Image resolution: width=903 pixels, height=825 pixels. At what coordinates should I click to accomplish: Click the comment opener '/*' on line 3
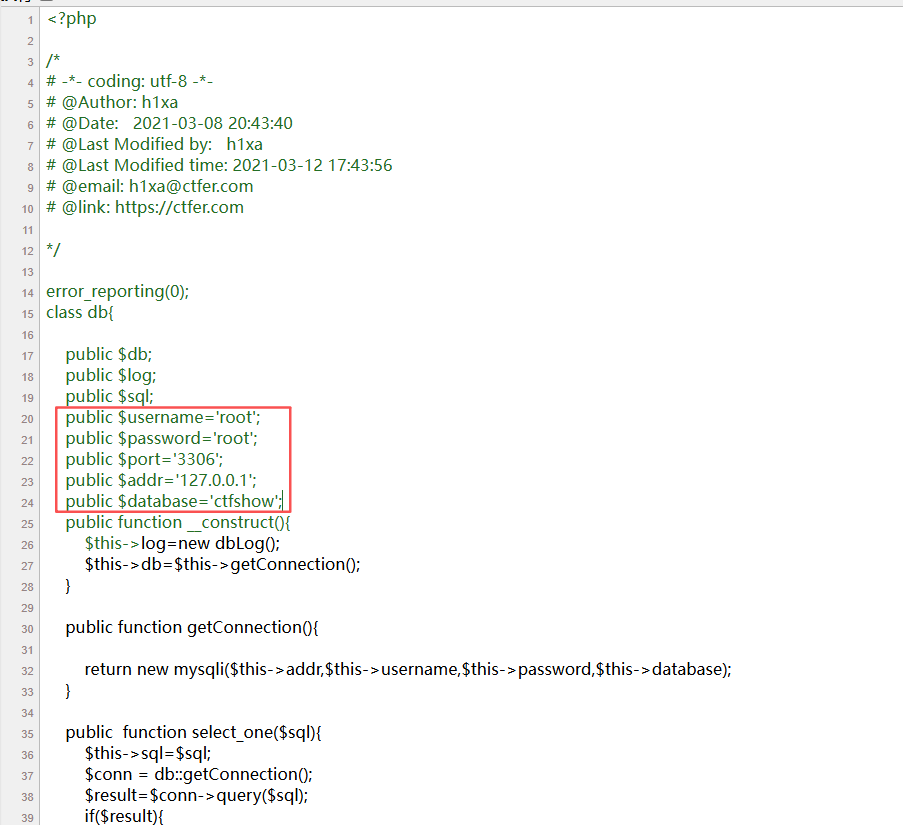coord(53,60)
